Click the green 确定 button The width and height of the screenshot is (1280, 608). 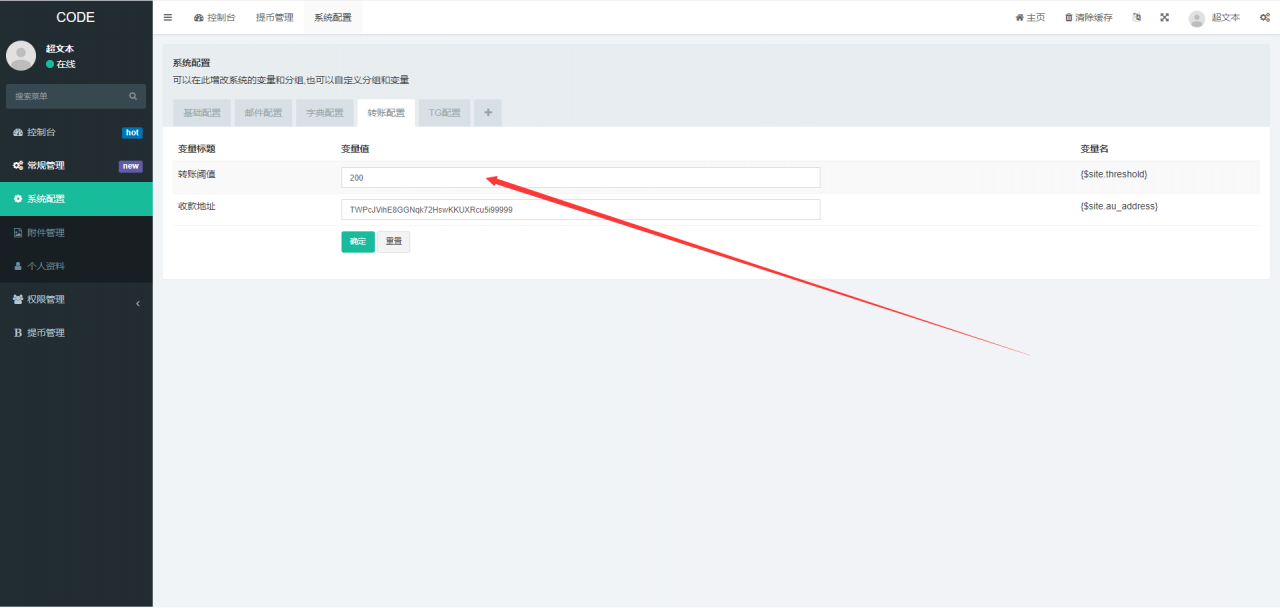click(x=358, y=242)
